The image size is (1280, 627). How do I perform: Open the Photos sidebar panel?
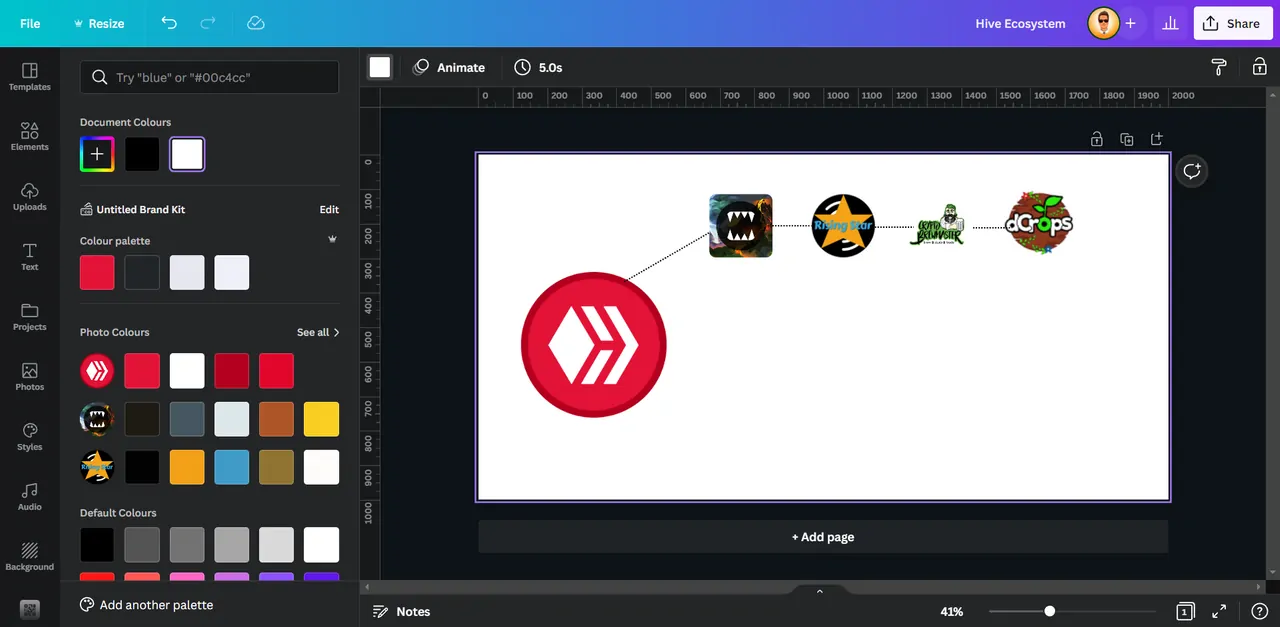pyautogui.click(x=30, y=377)
